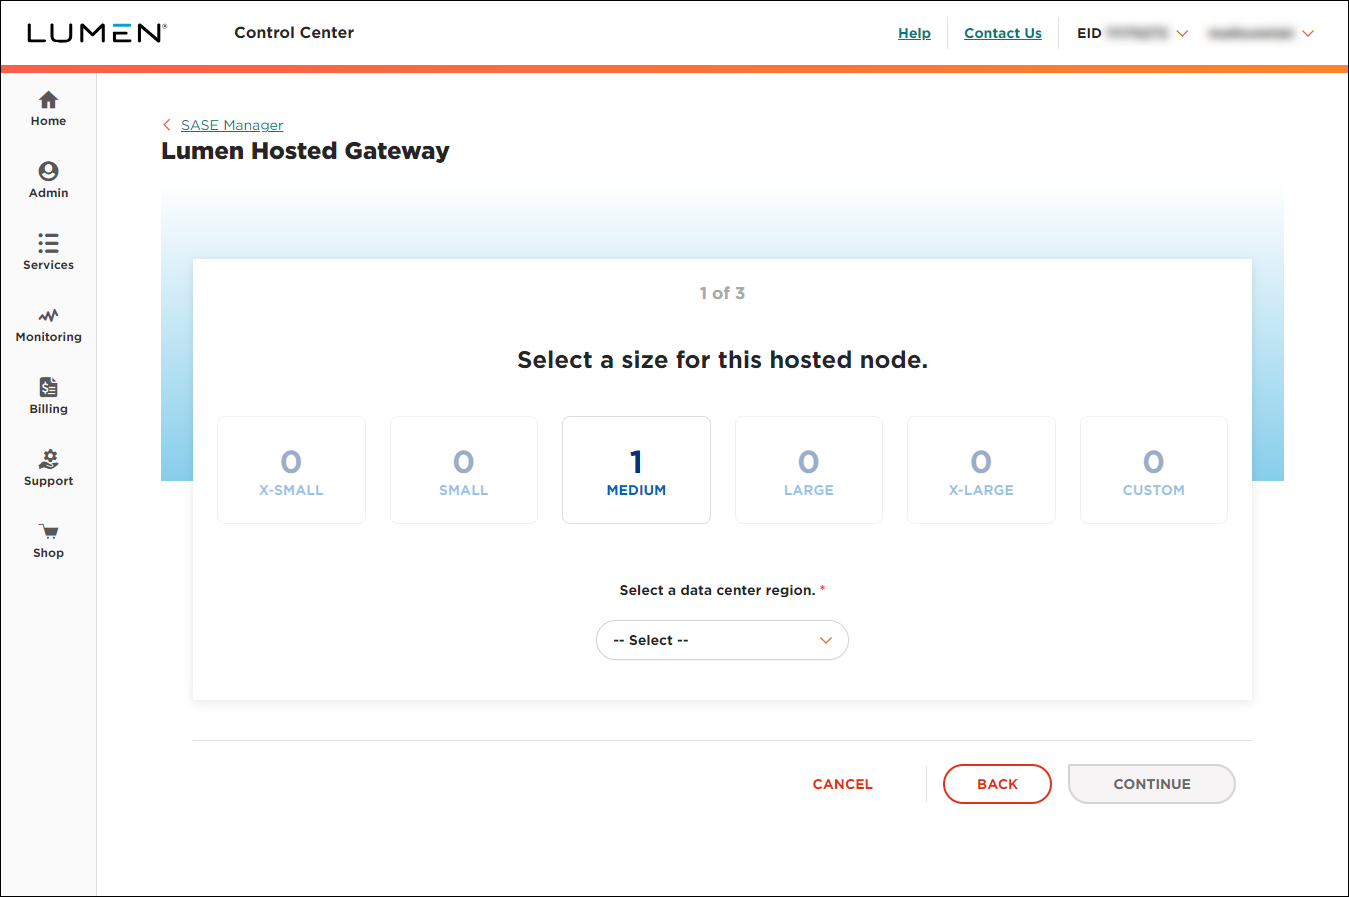Screen dimensions: 1349x897
Task: Select the SMALL node size card
Action: [x=464, y=470]
